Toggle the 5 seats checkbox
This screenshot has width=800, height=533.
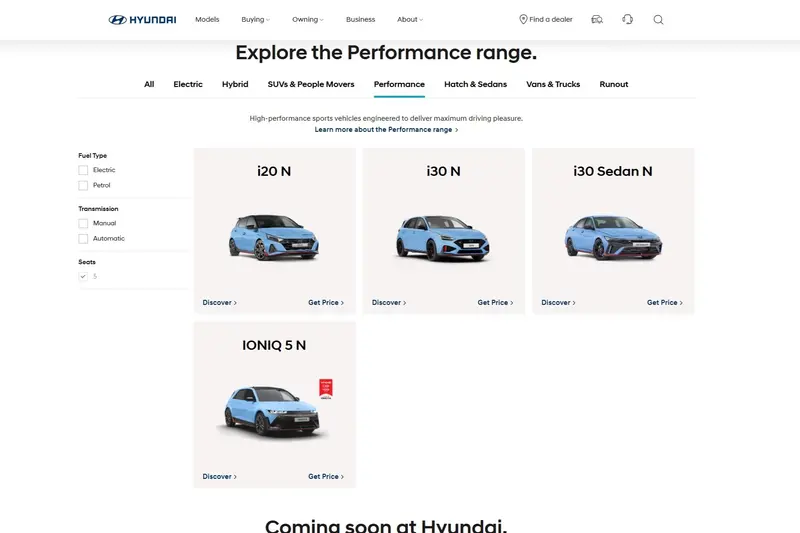pyautogui.click(x=83, y=276)
